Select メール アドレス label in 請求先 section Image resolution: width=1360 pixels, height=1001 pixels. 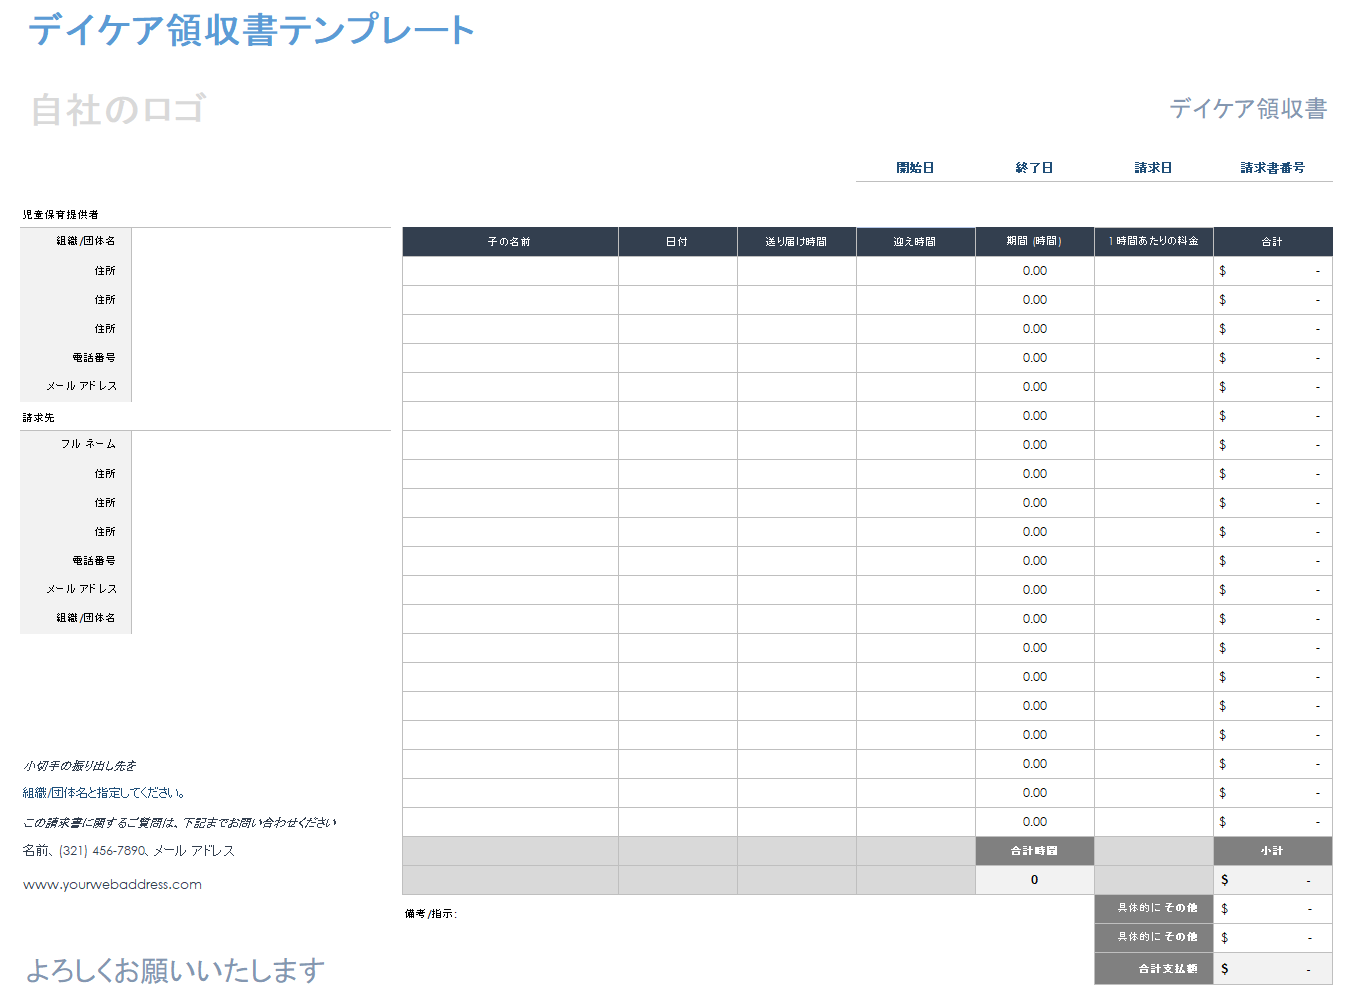point(76,589)
